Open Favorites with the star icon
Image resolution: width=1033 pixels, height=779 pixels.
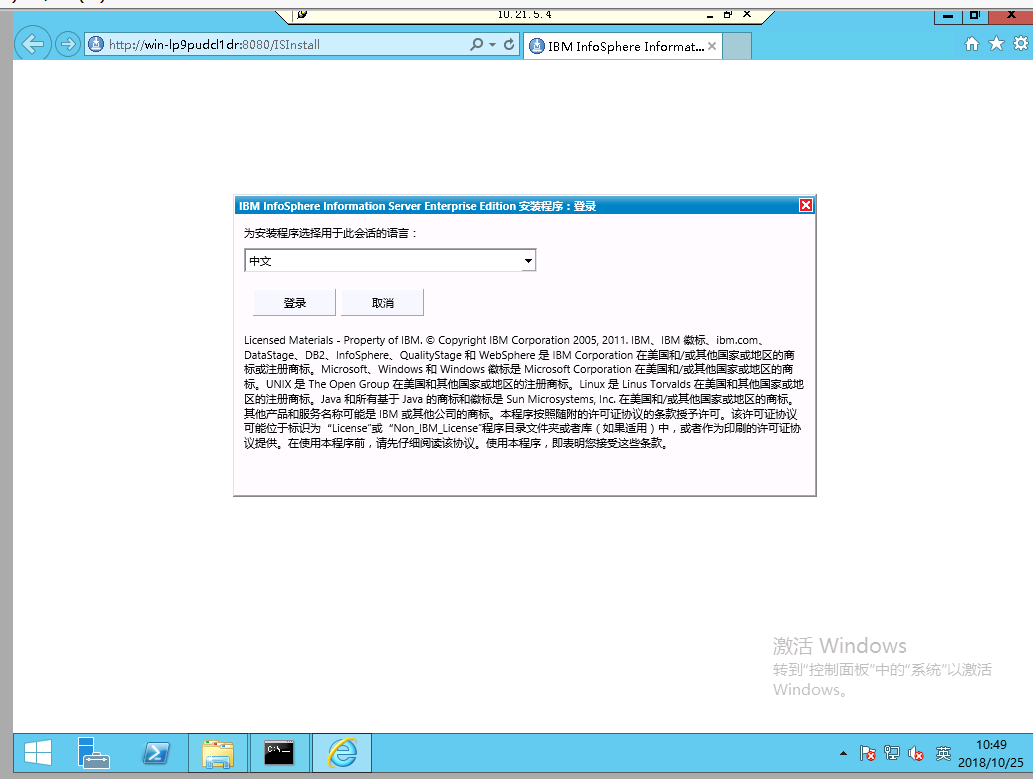994,45
